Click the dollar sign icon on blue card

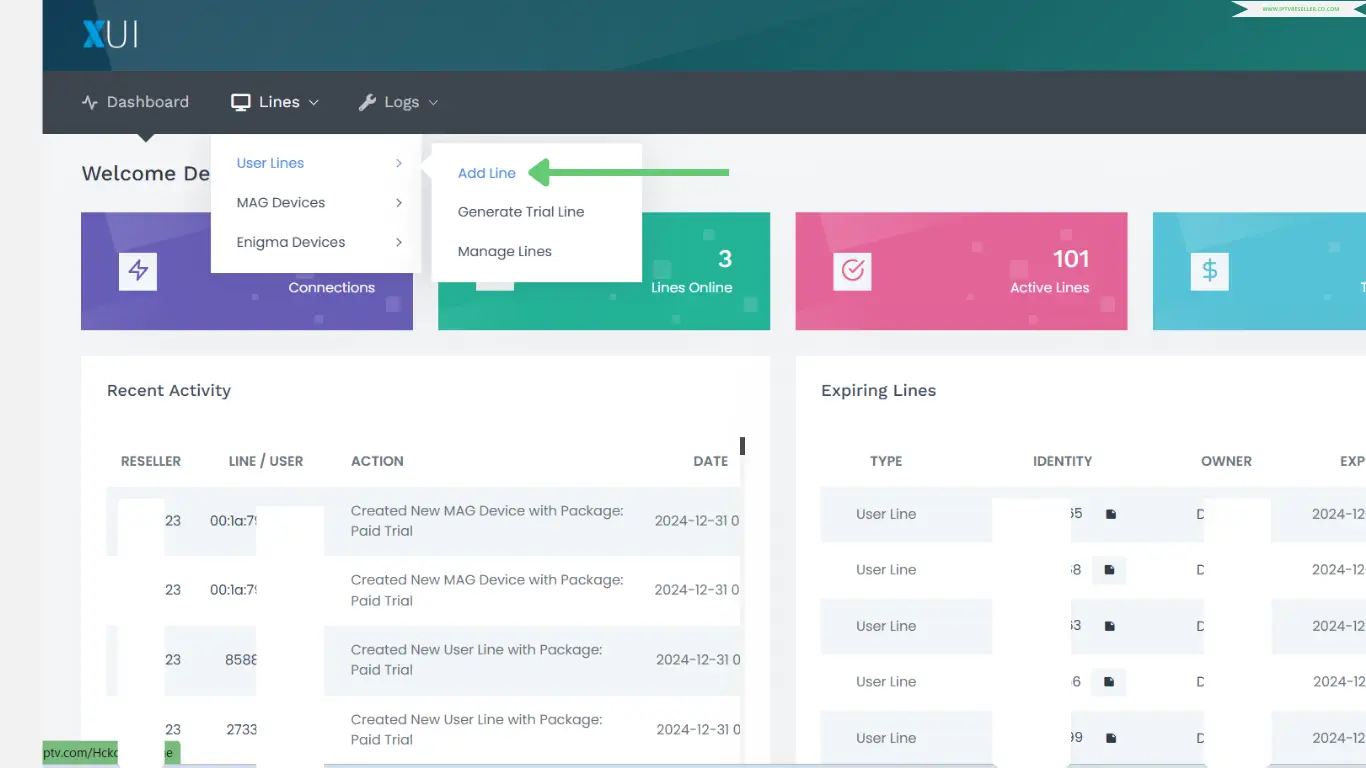(x=1209, y=271)
